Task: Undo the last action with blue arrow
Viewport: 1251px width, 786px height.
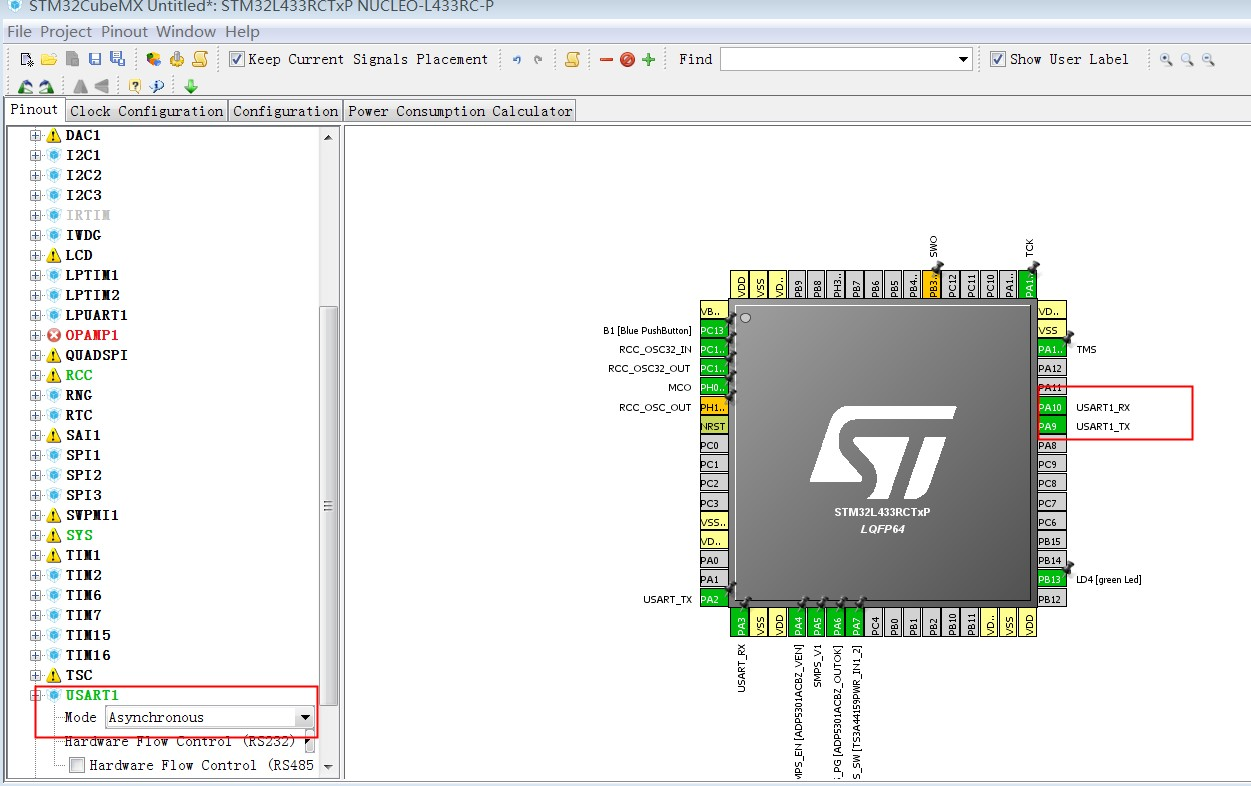Action: [517, 60]
